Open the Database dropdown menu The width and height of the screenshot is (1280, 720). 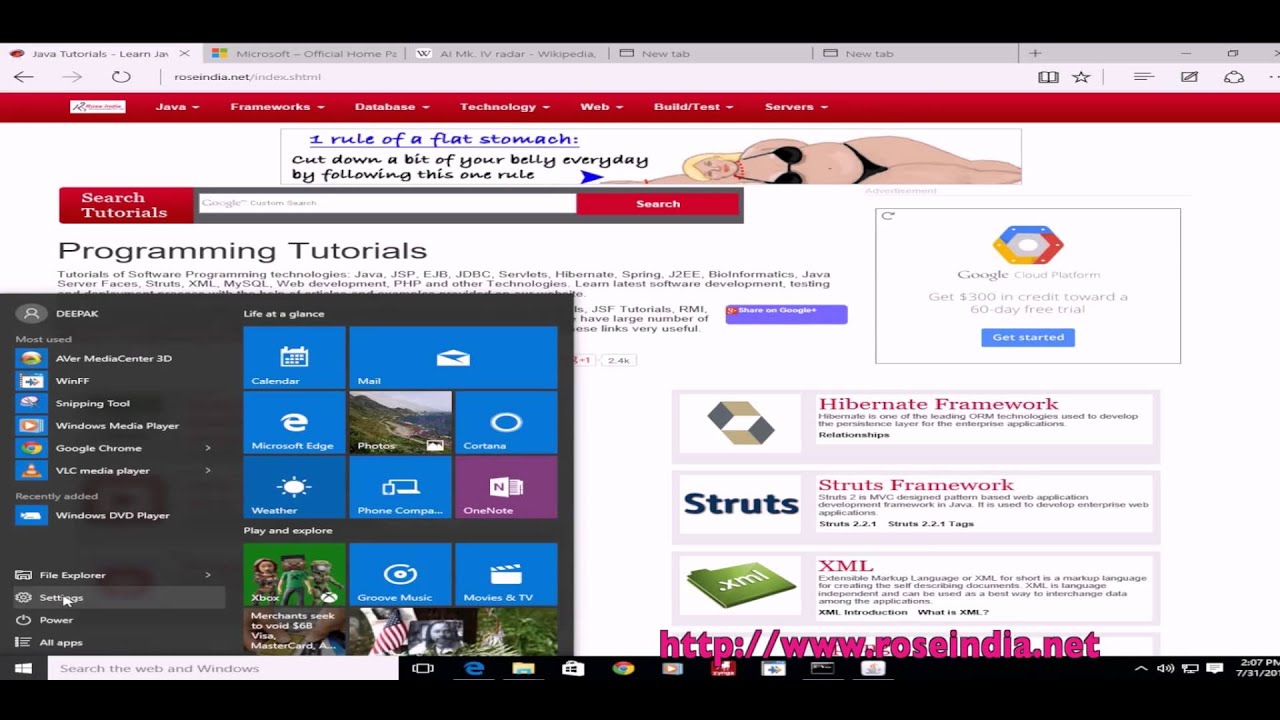point(392,107)
